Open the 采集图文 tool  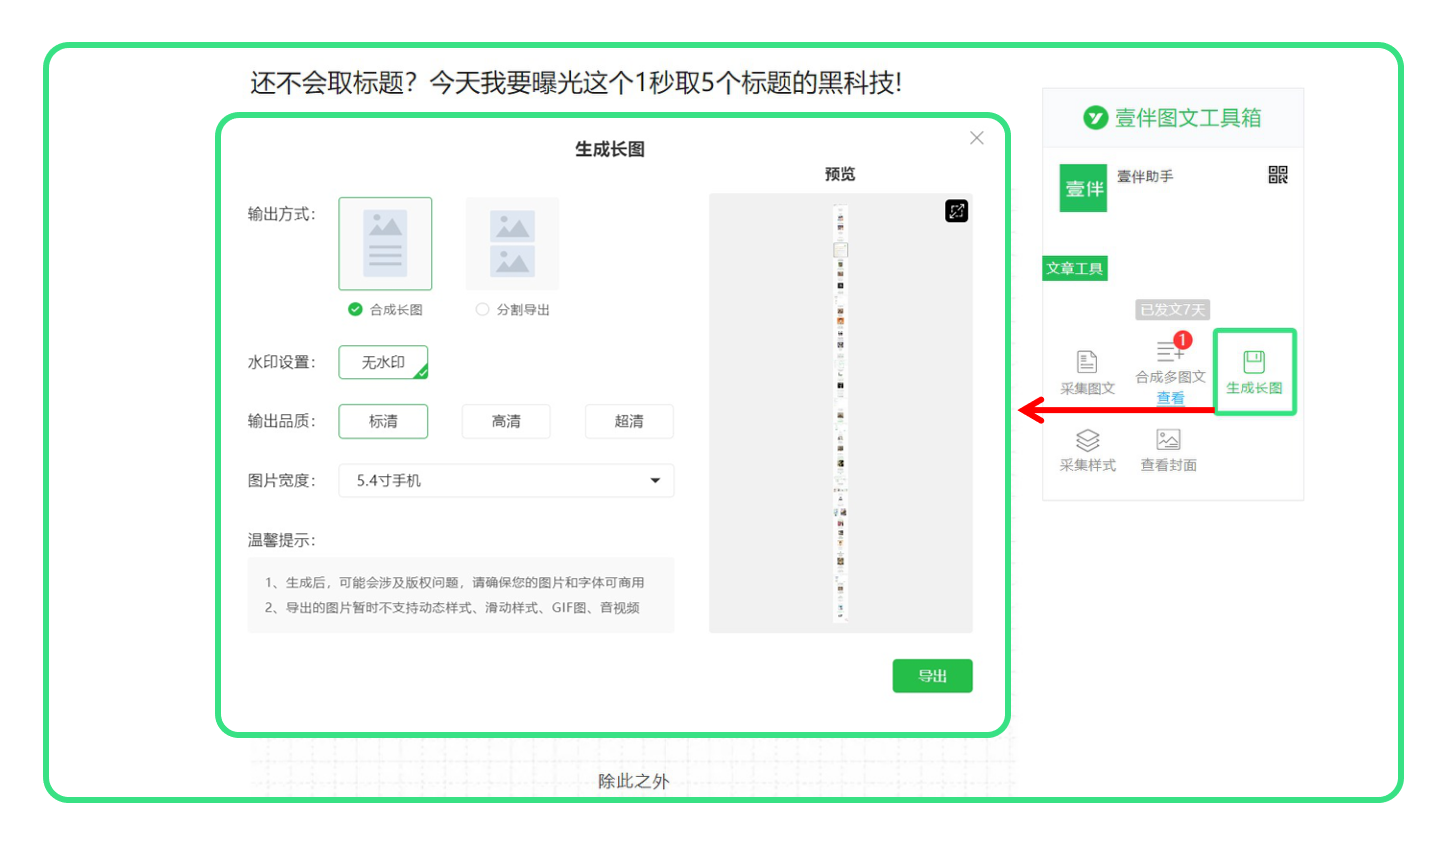(x=1087, y=373)
